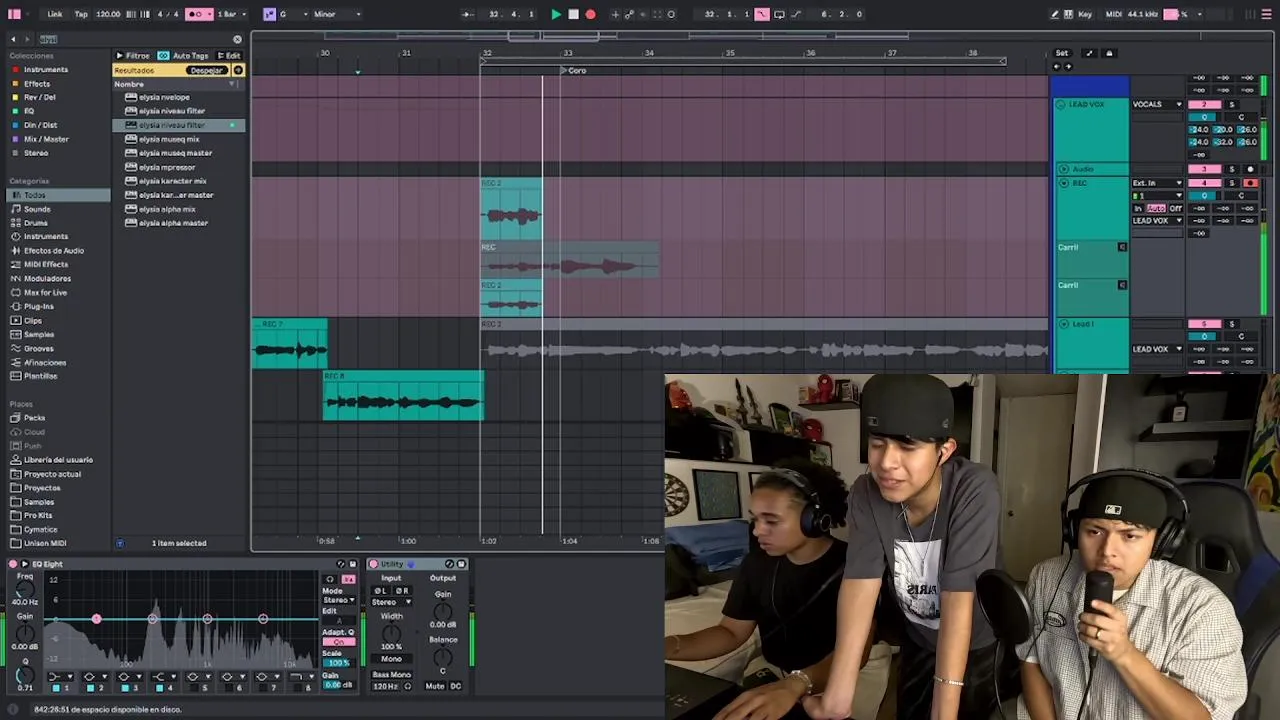Disable EQ Eight band 2 activator
Viewport: 1280px width, 720px height.
coord(90,688)
